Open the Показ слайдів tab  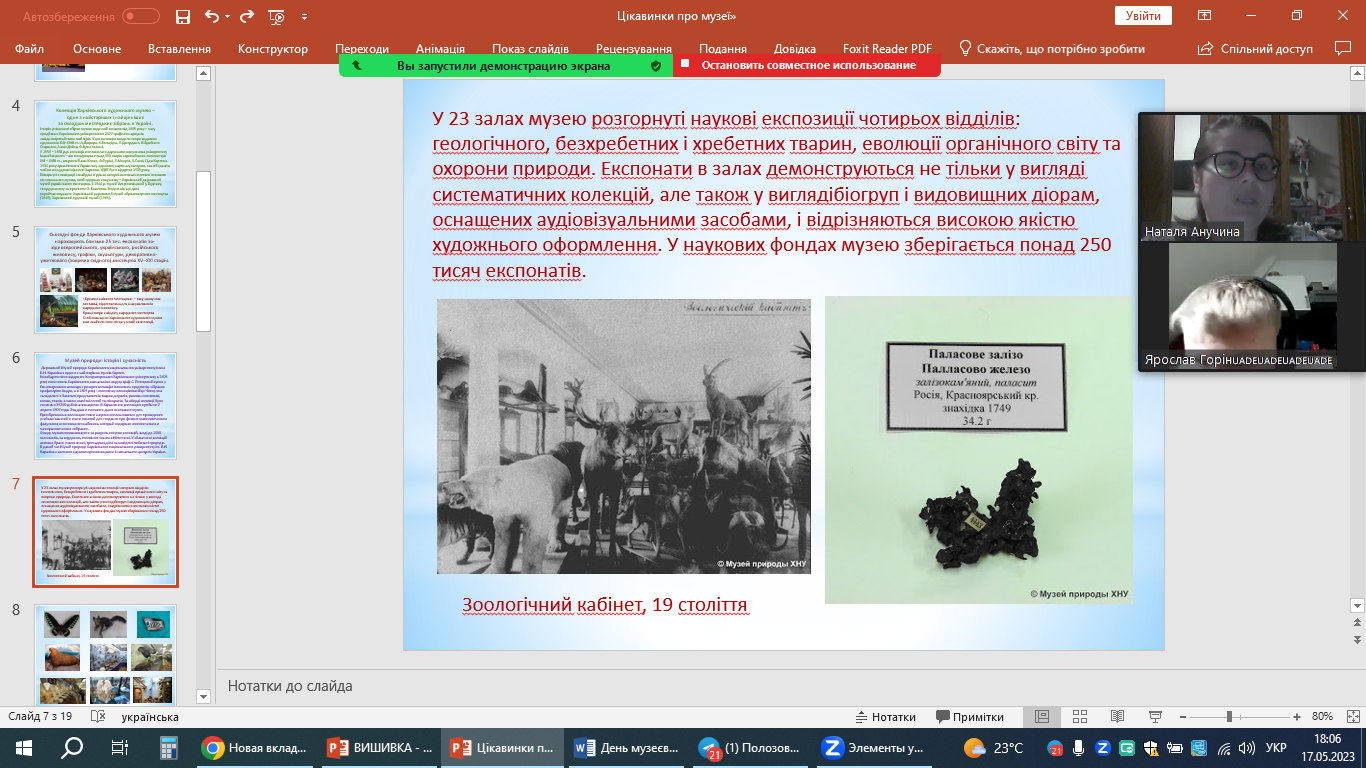pyautogui.click(x=530, y=49)
